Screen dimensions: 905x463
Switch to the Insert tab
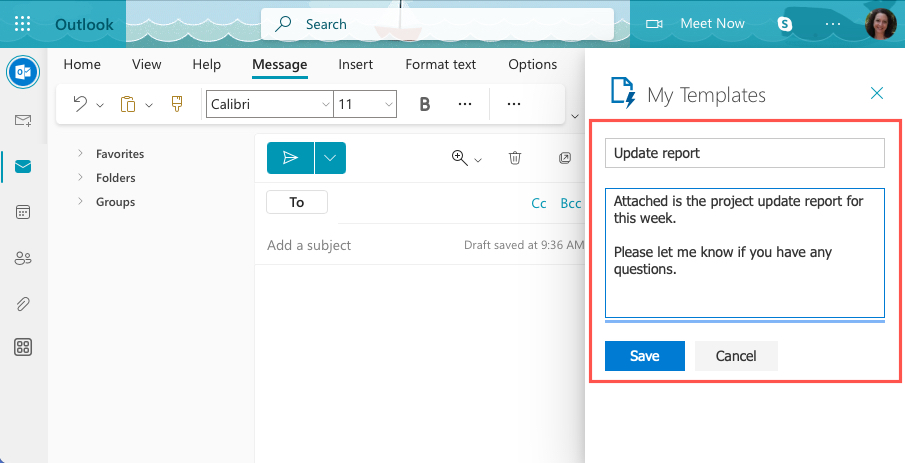click(356, 64)
